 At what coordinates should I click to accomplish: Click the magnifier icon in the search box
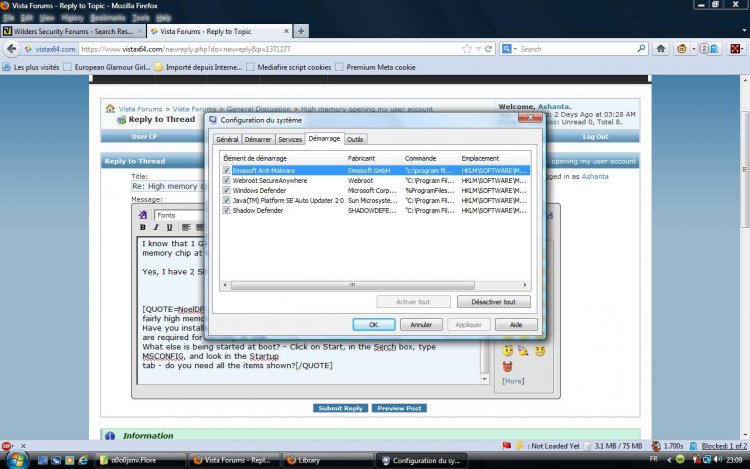point(641,48)
